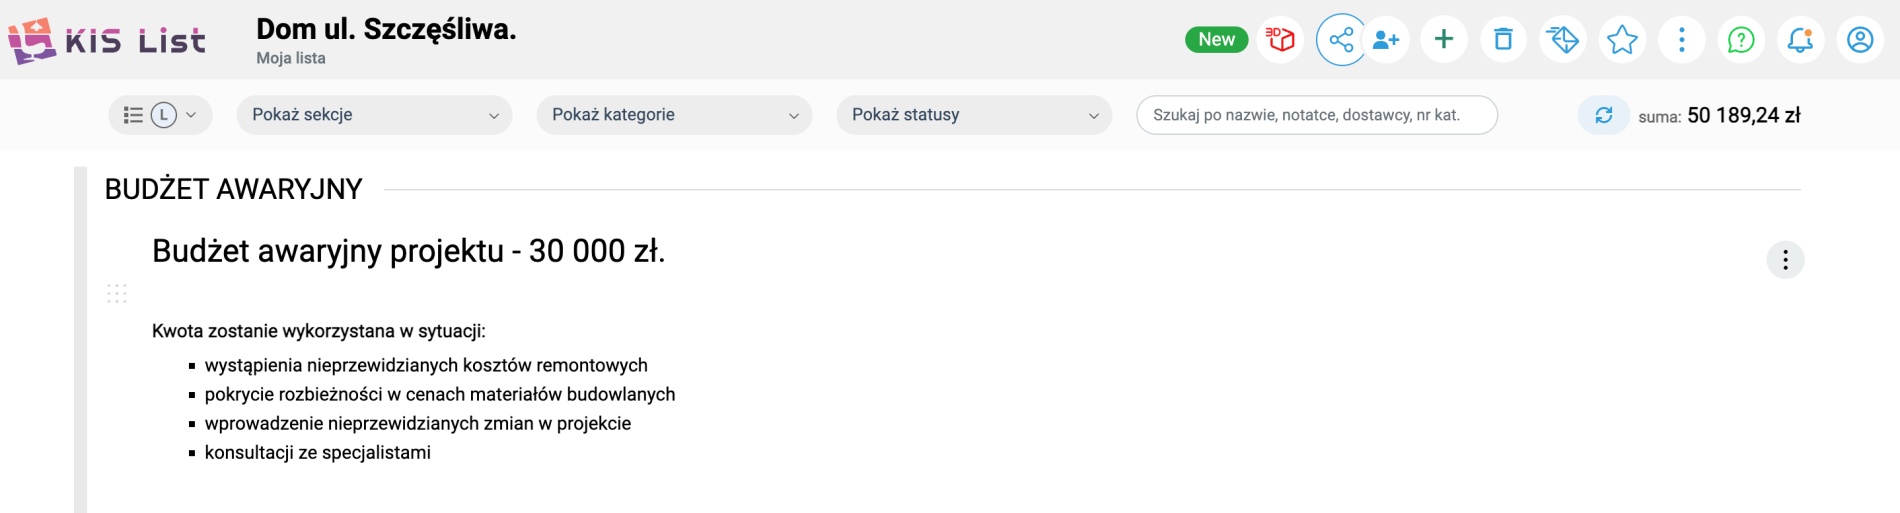This screenshot has height=513, width=1900.
Task: Expand the list view mode selector
Action: coord(160,115)
